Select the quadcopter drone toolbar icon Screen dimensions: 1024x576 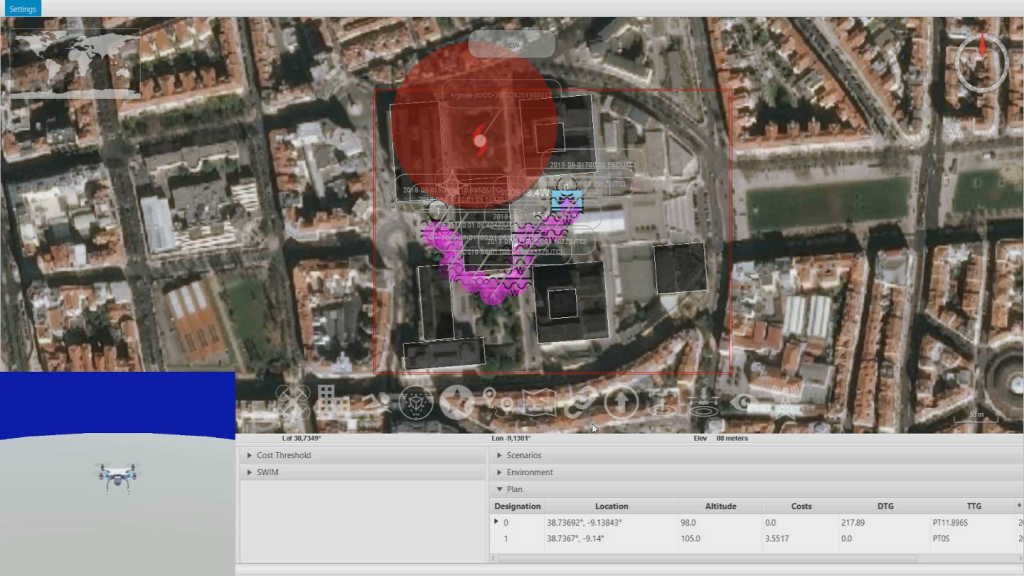coord(293,402)
